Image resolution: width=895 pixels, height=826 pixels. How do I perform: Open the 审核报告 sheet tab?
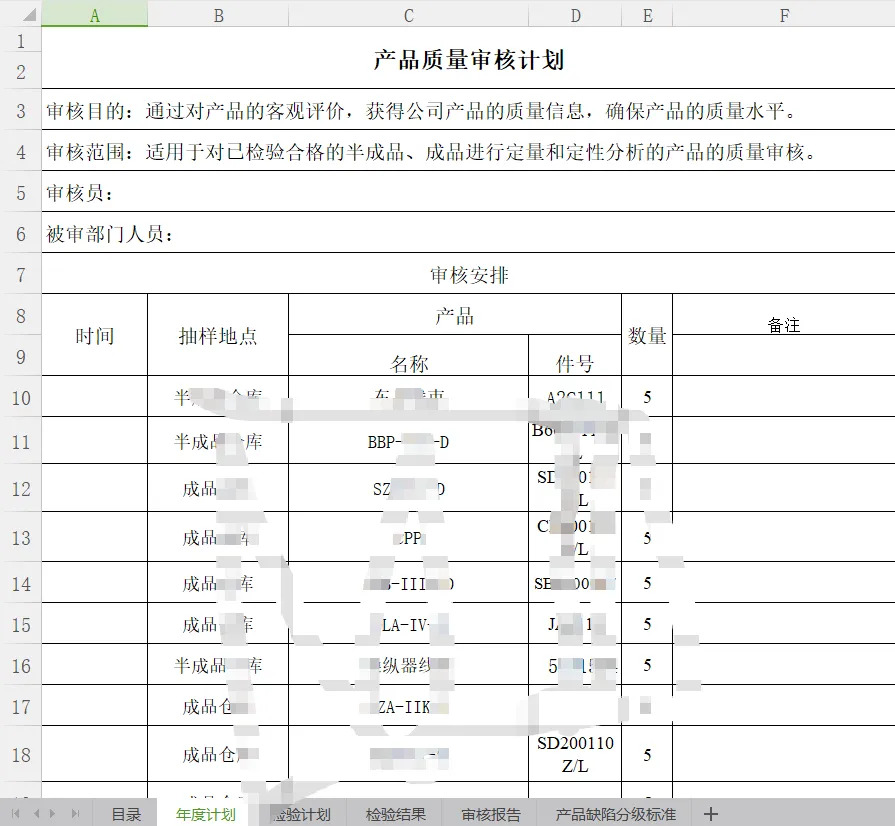[491, 814]
